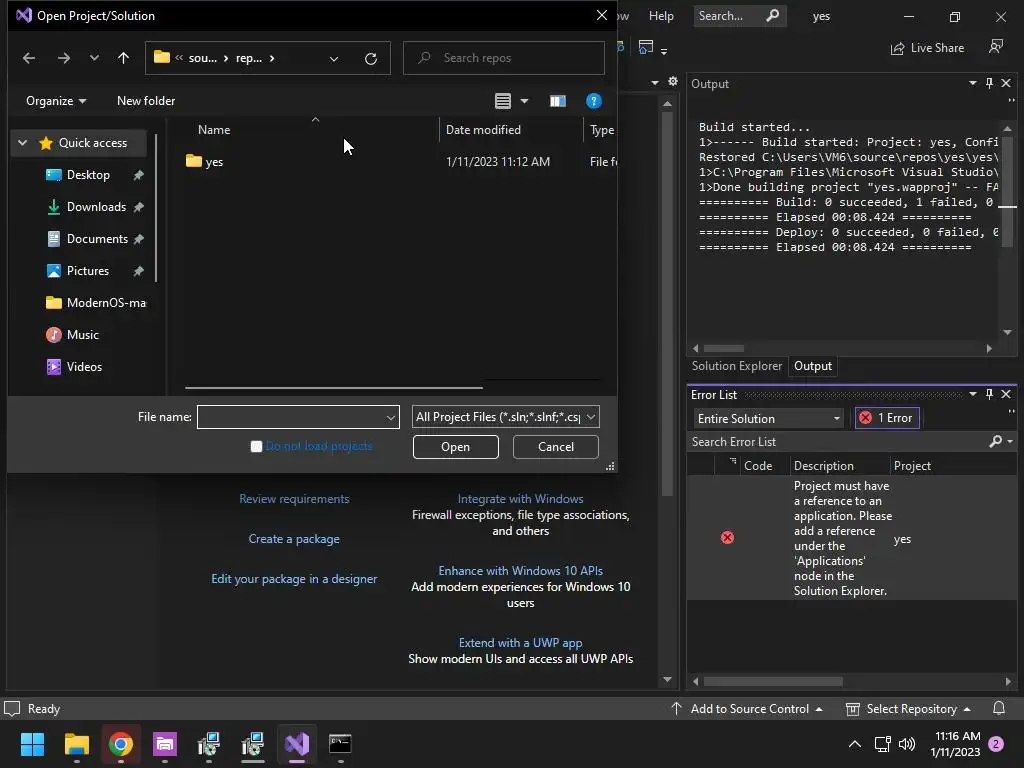
Task: Close the Output panel
Action: point(1006,83)
